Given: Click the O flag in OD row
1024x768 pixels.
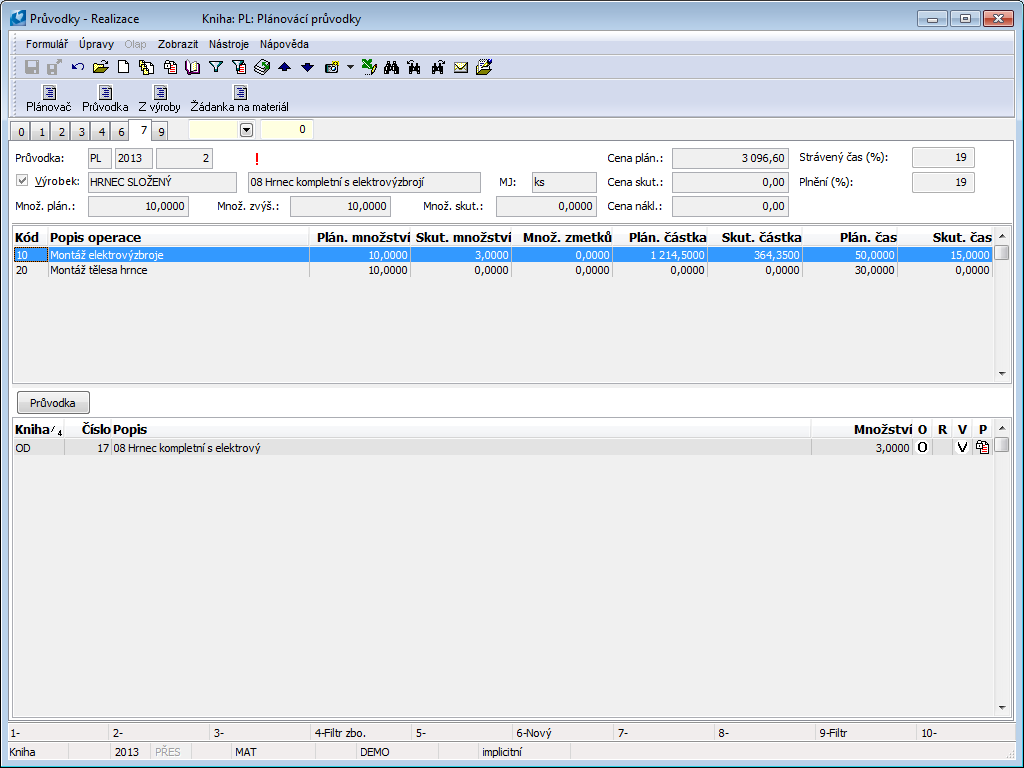Looking at the screenshot, I should click(922, 448).
